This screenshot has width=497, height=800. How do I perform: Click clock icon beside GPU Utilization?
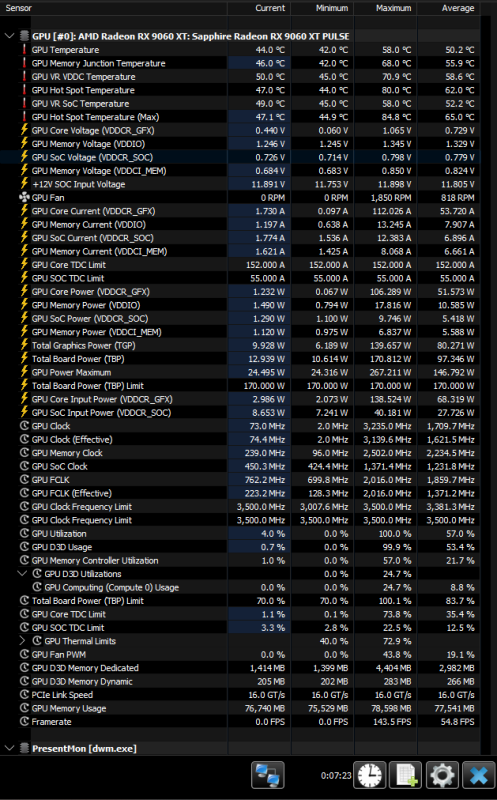click(24, 534)
